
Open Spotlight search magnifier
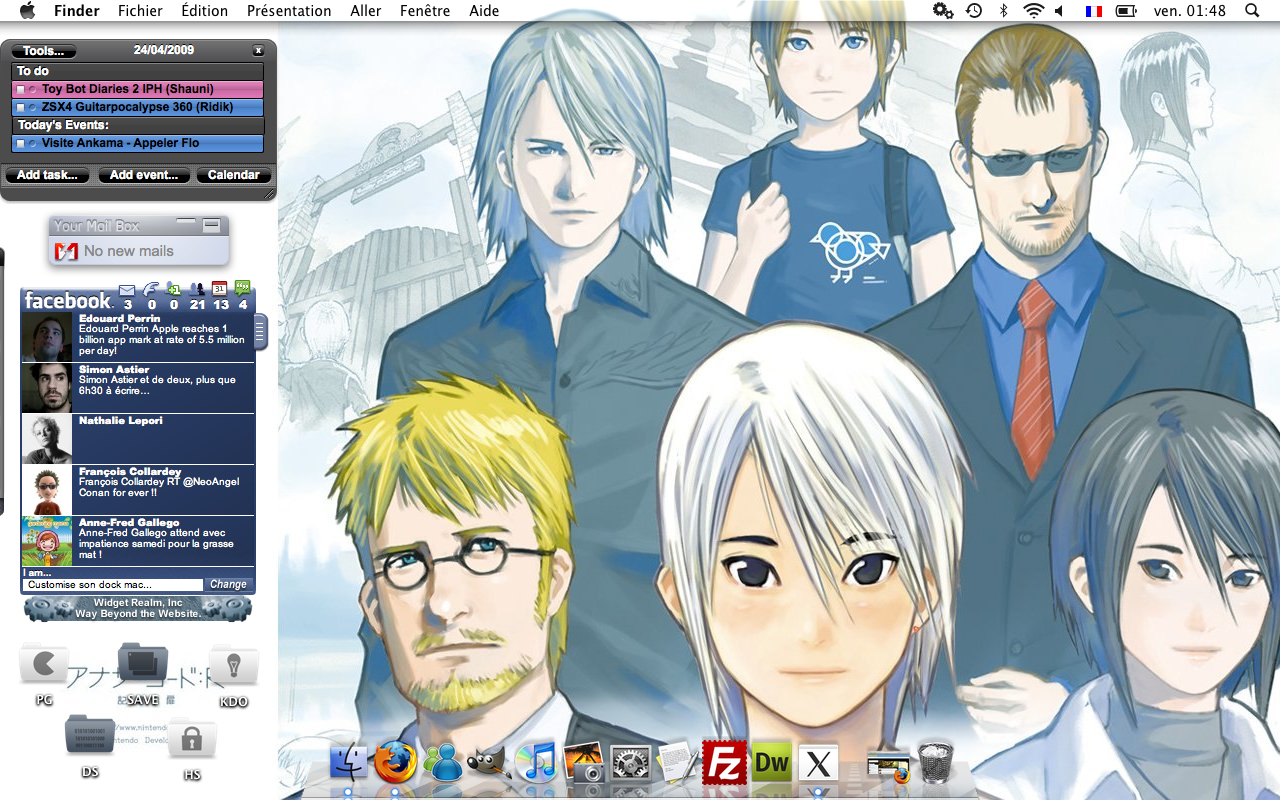click(1252, 11)
